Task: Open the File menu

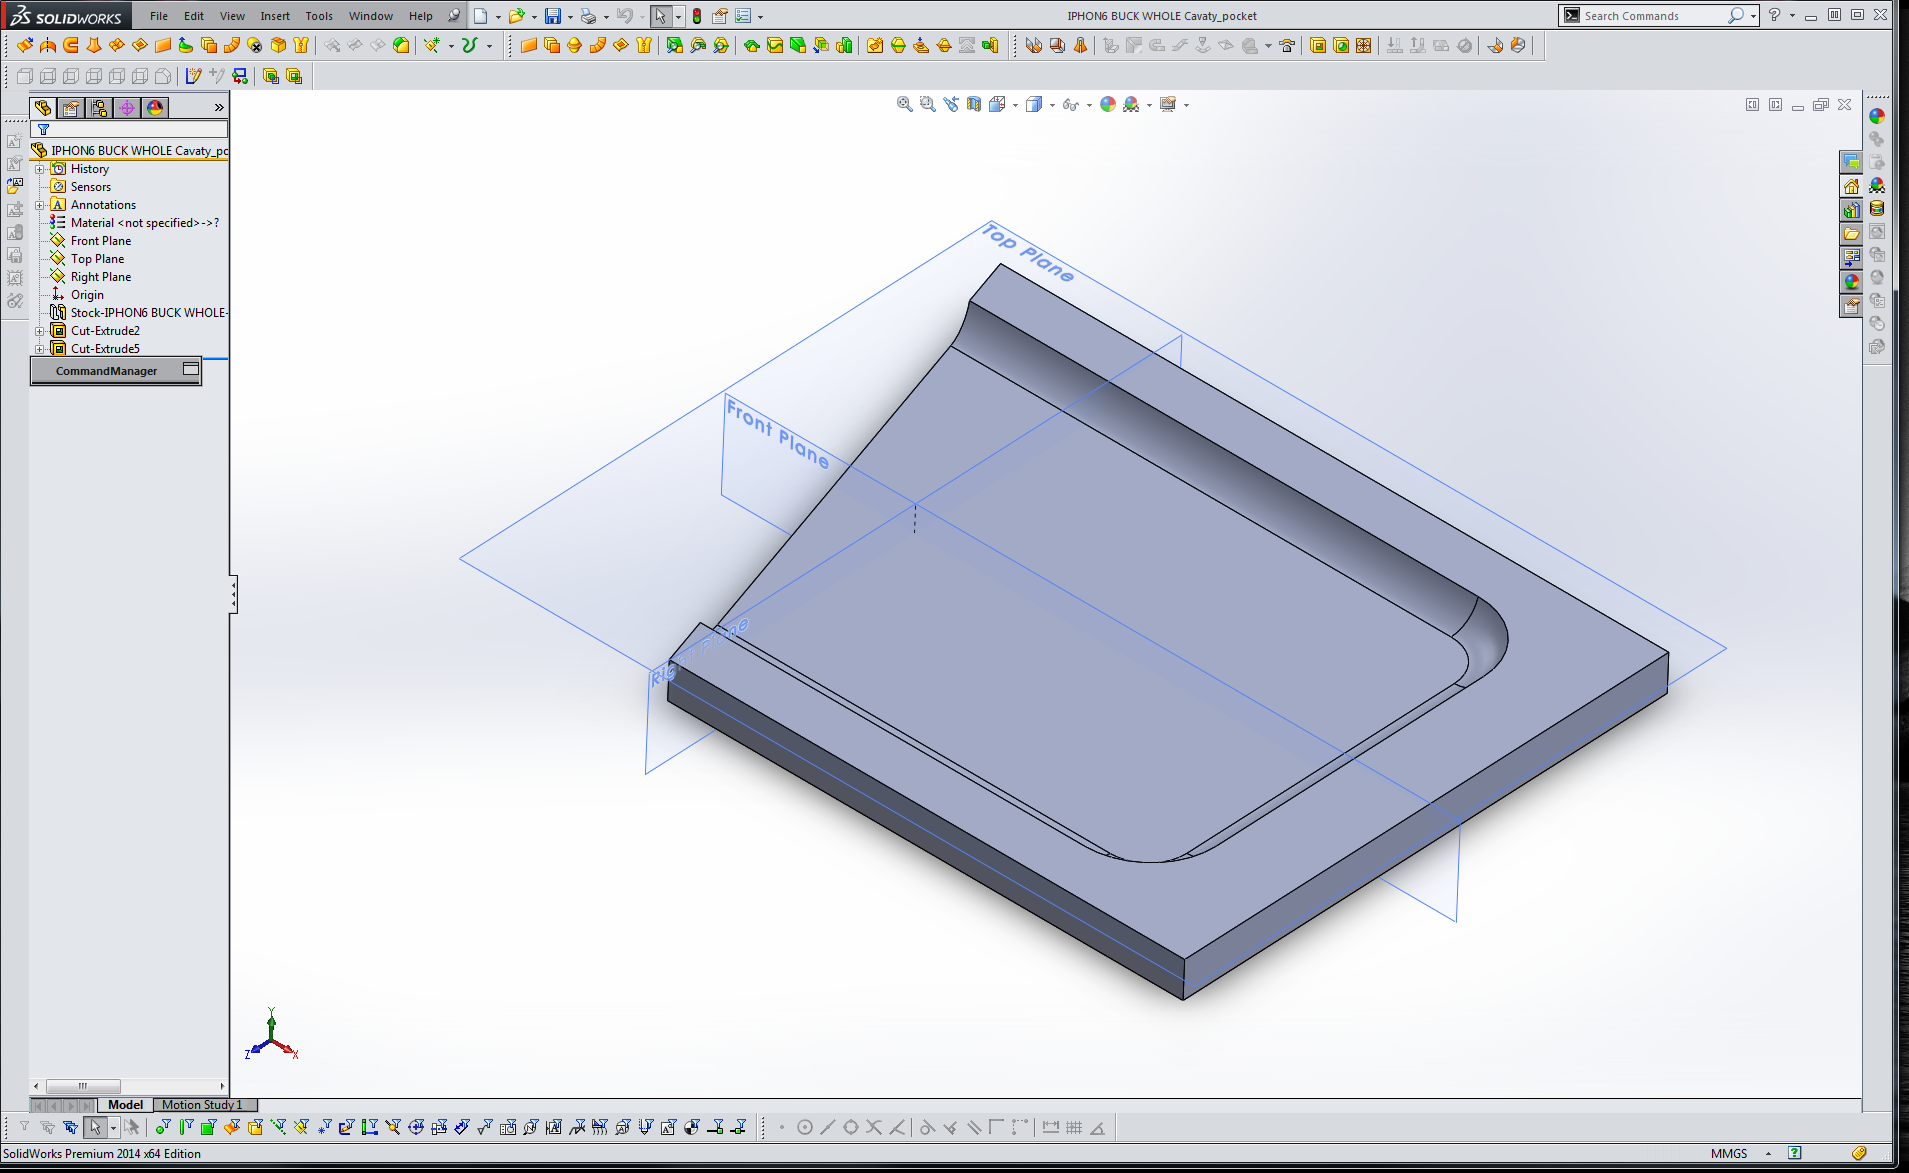Action: [159, 16]
